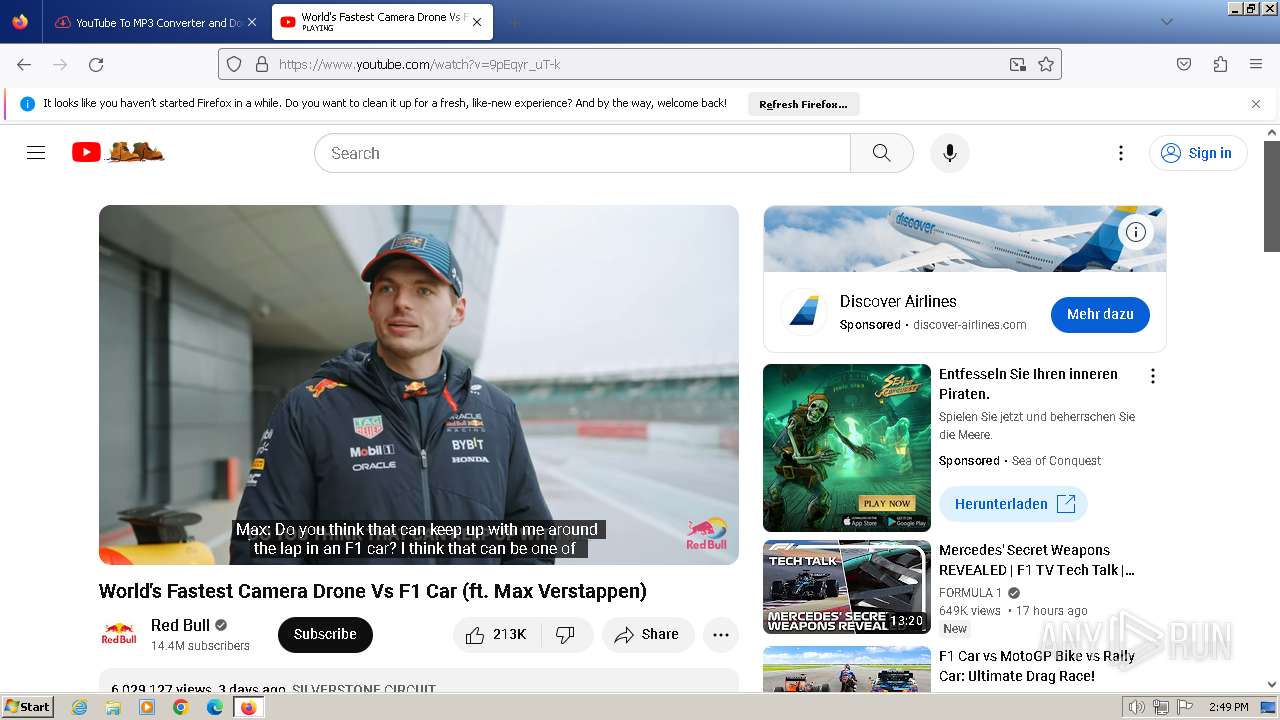The width and height of the screenshot is (1280, 720).
Task: Expand list all tabs chevron
Action: pyautogui.click(x=1166, y=22)
